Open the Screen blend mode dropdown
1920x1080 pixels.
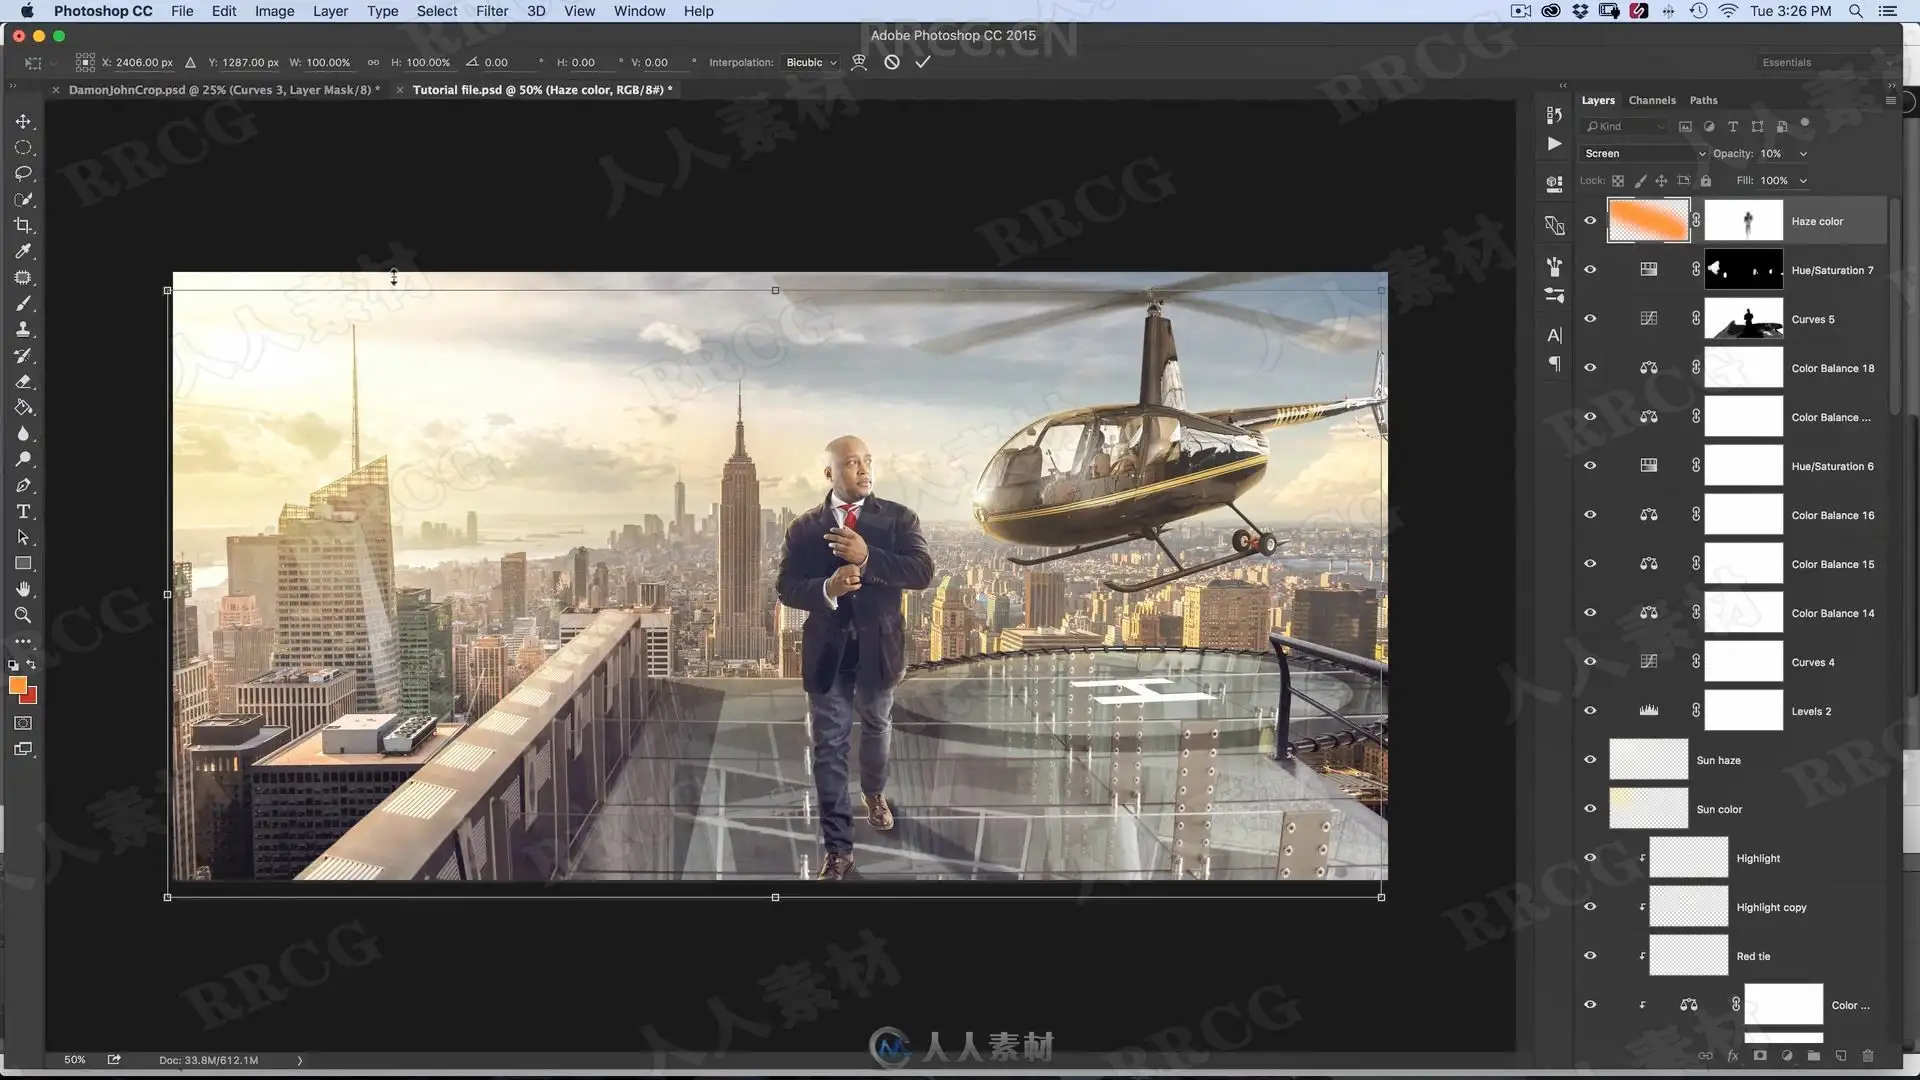(1643, 153)
